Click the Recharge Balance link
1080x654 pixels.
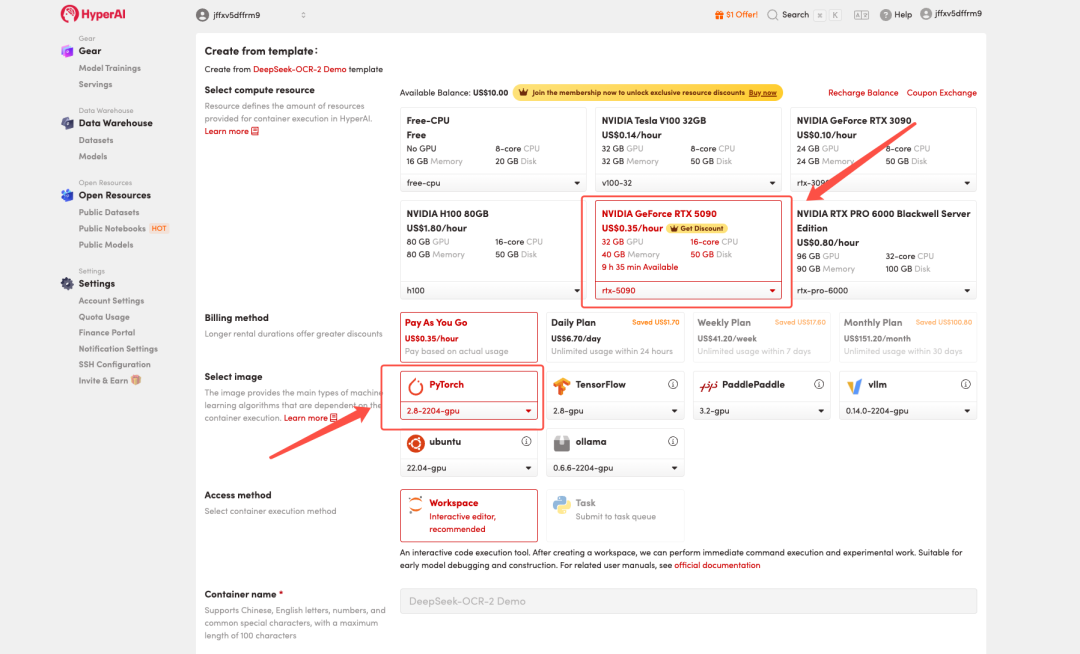863,93
